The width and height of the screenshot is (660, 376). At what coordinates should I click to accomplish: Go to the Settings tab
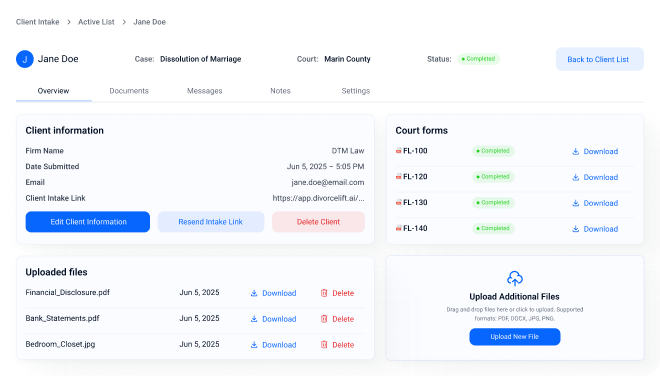point(356,91)
